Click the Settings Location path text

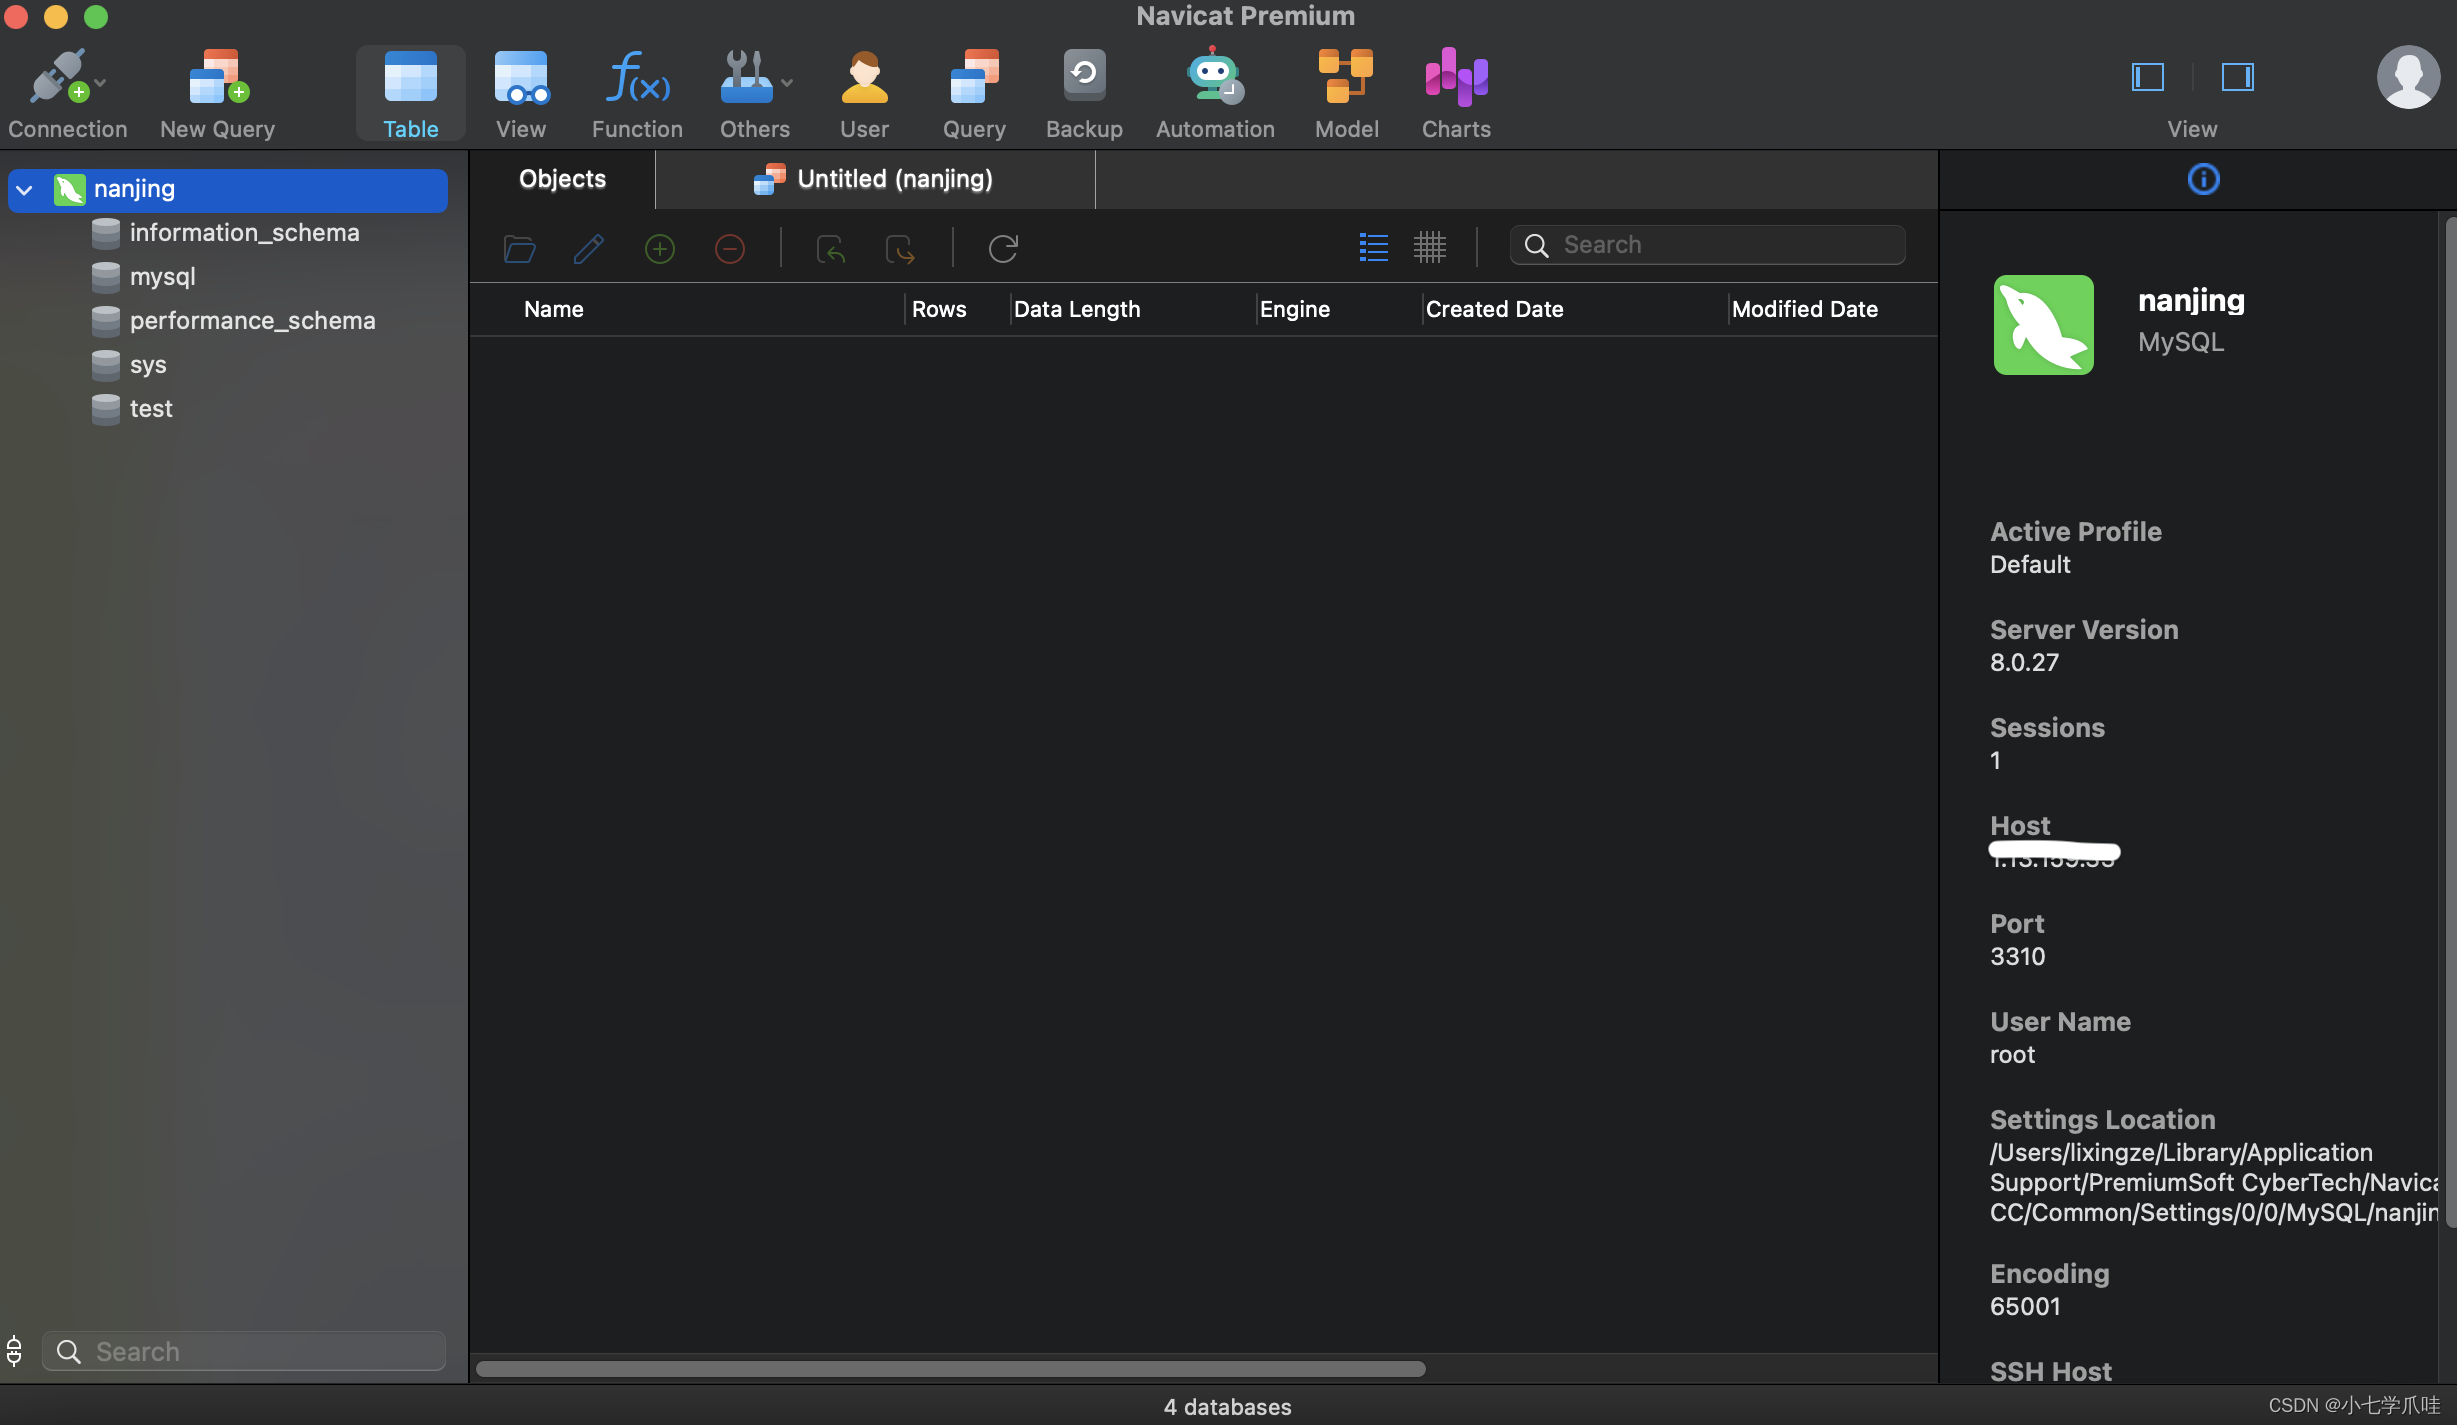click(2213, 1183)
